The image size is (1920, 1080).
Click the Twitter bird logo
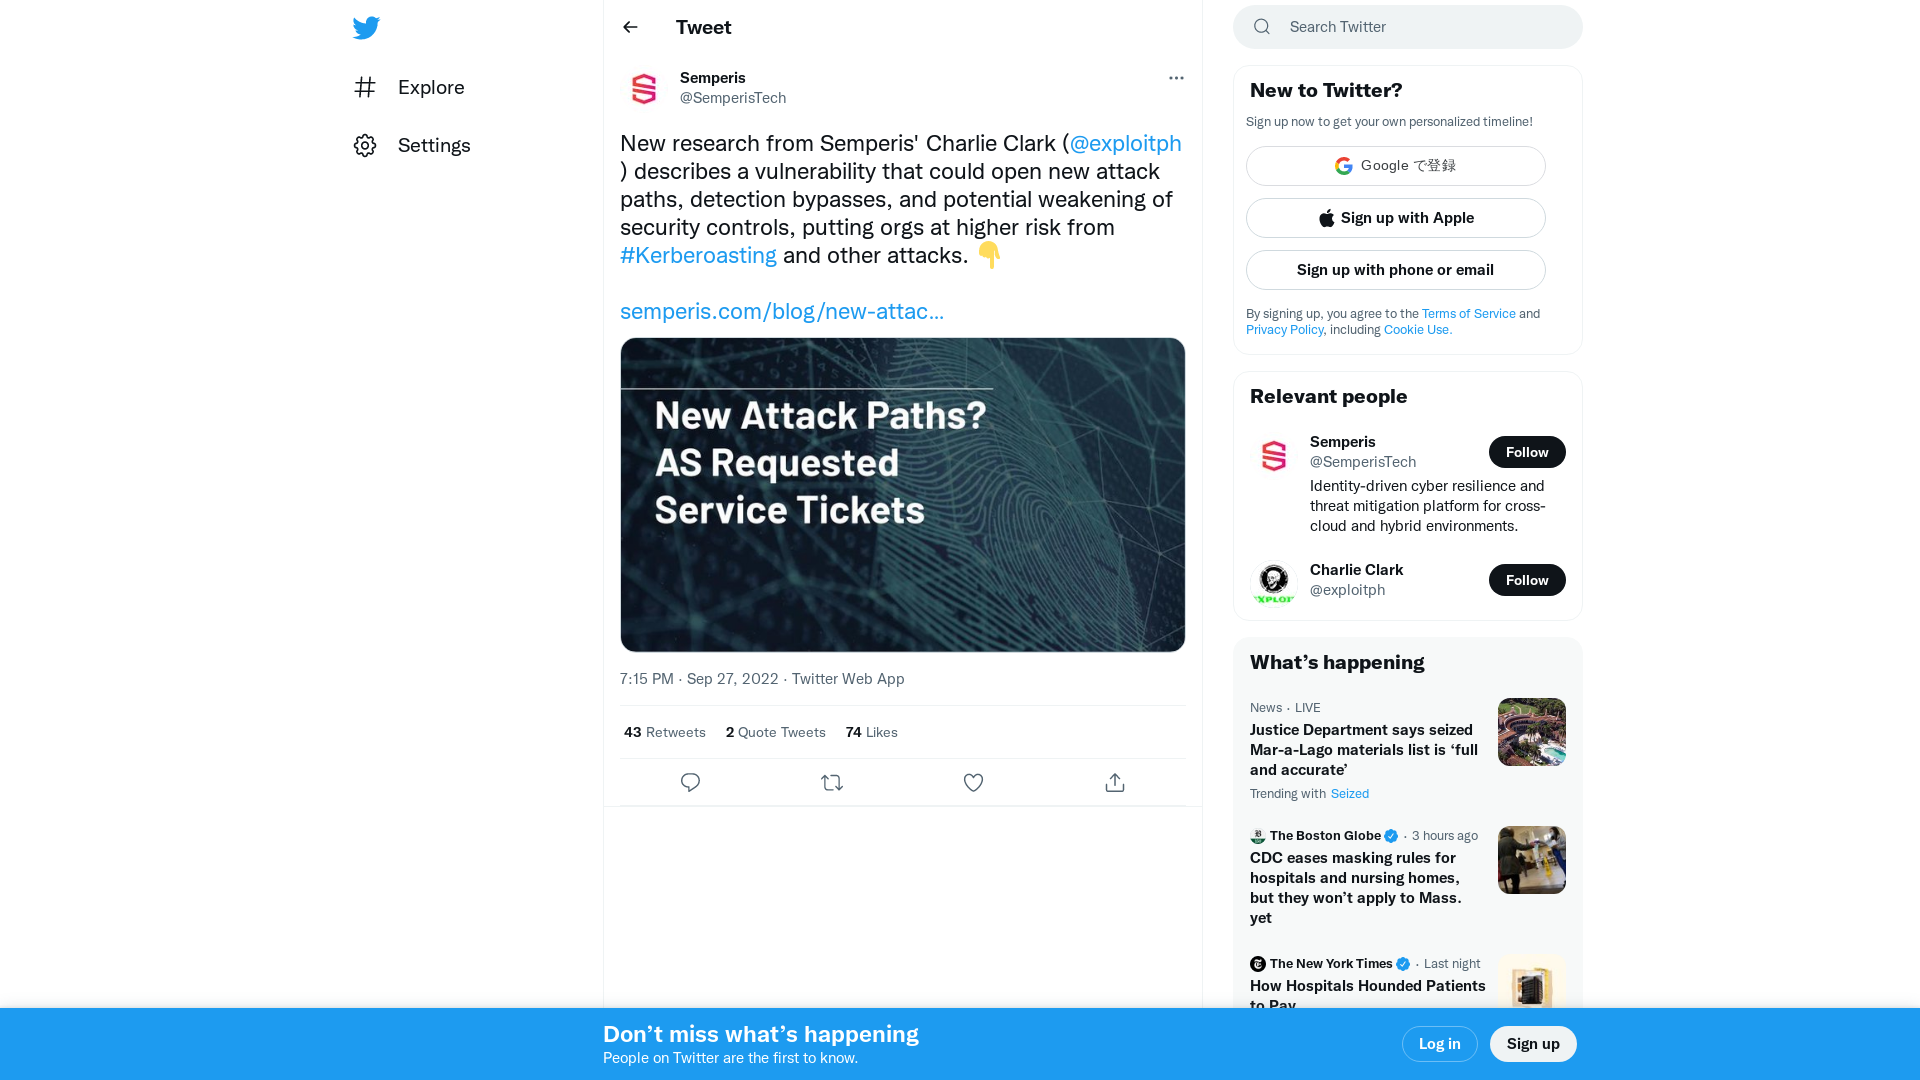pyautogui.click(x=366, y=27)
